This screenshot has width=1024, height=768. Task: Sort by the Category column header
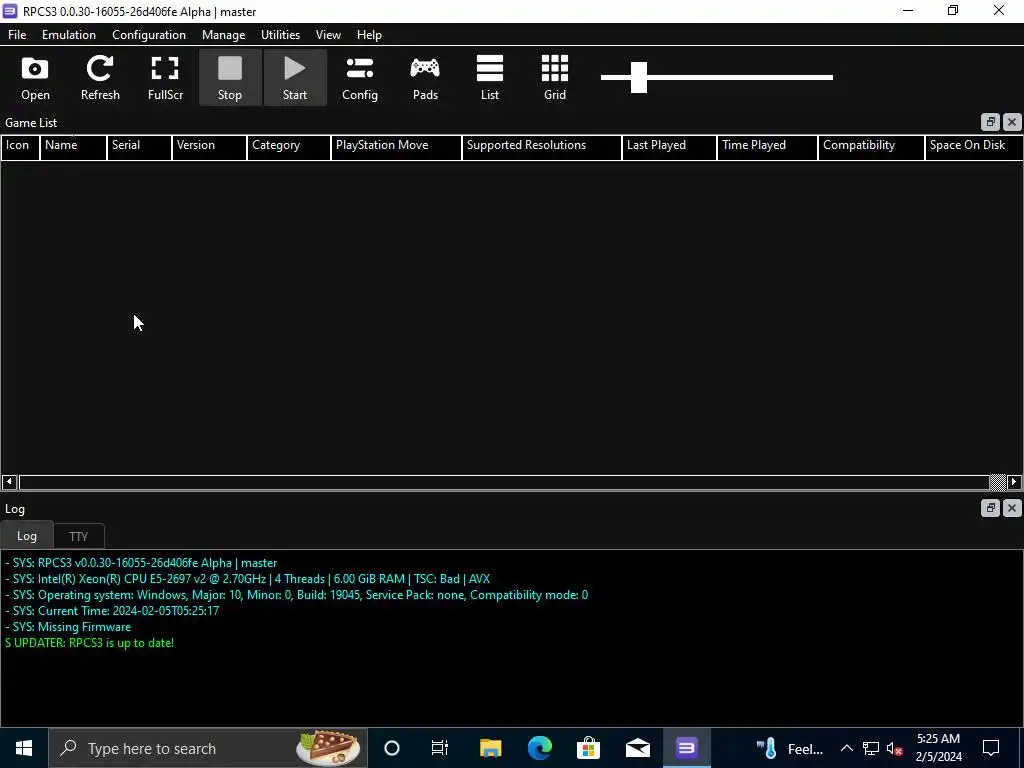tap(289, 147)
